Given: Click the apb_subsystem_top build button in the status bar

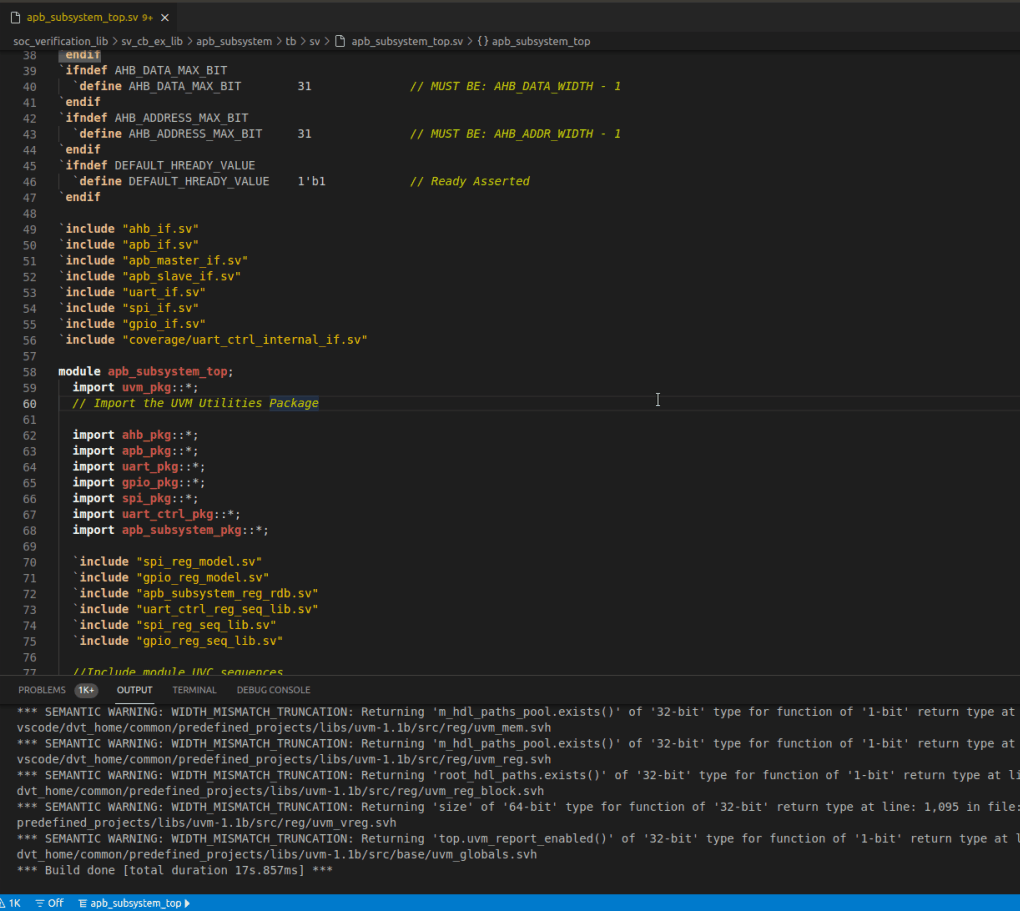Looking at the screenshot, I should [x=134, y=903].
